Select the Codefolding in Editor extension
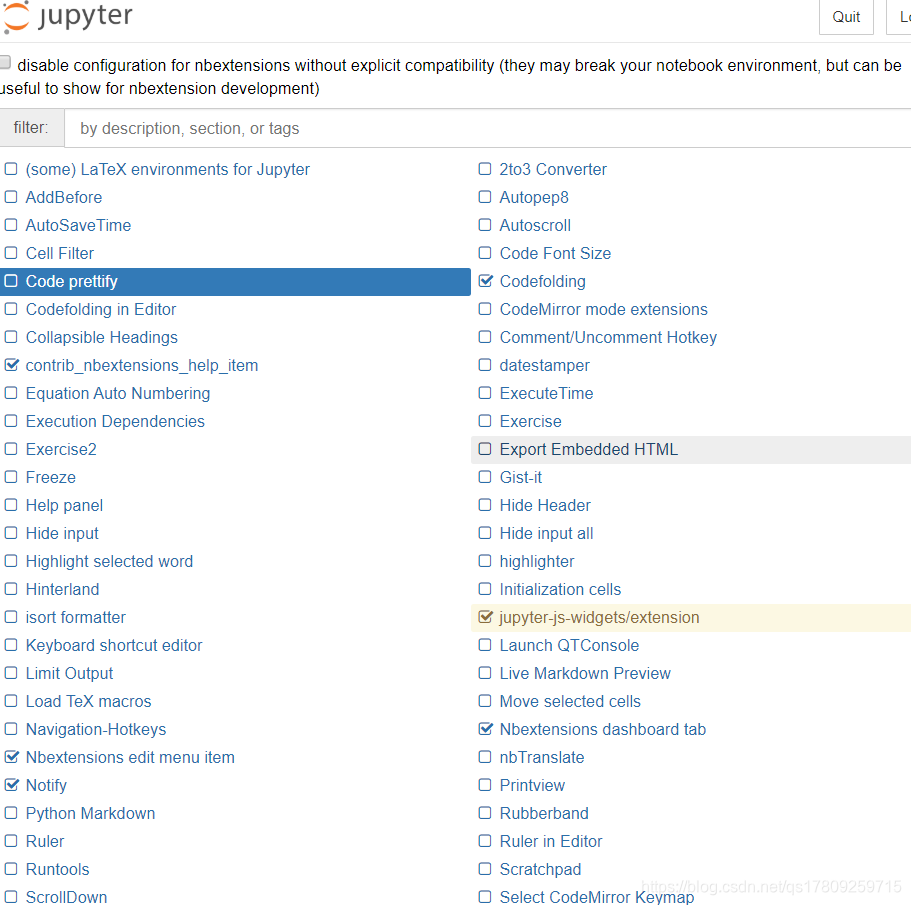The width and height of the screenshot is (911, 905). point(101,309)
